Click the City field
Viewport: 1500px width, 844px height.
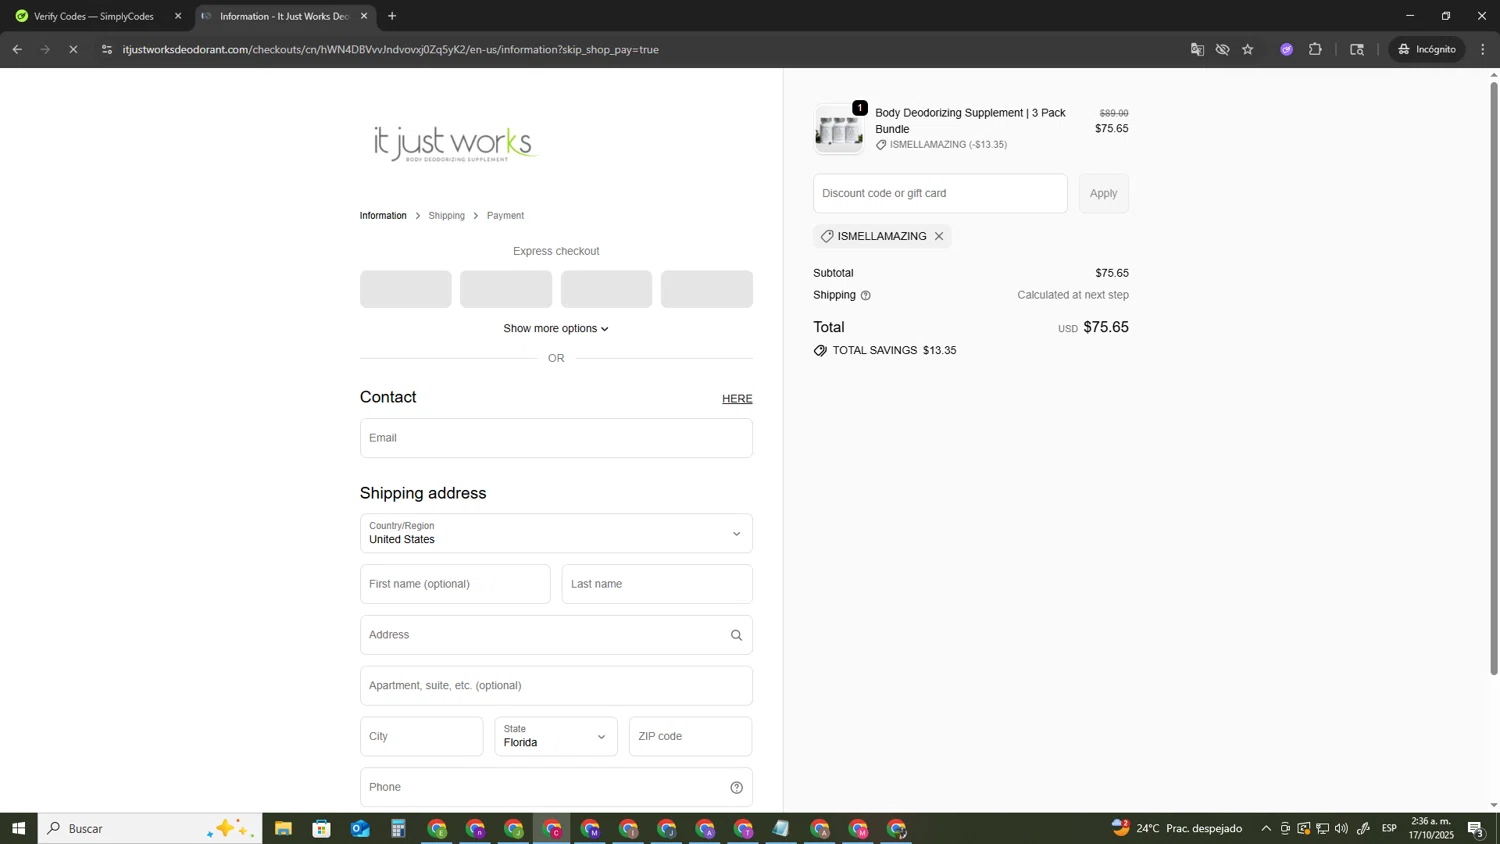coord(421,737)
